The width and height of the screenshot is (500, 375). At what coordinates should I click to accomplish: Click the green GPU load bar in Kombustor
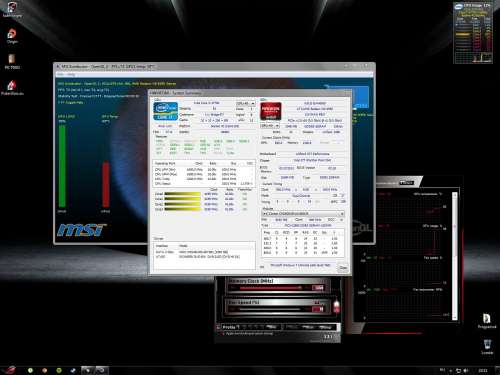62,166
